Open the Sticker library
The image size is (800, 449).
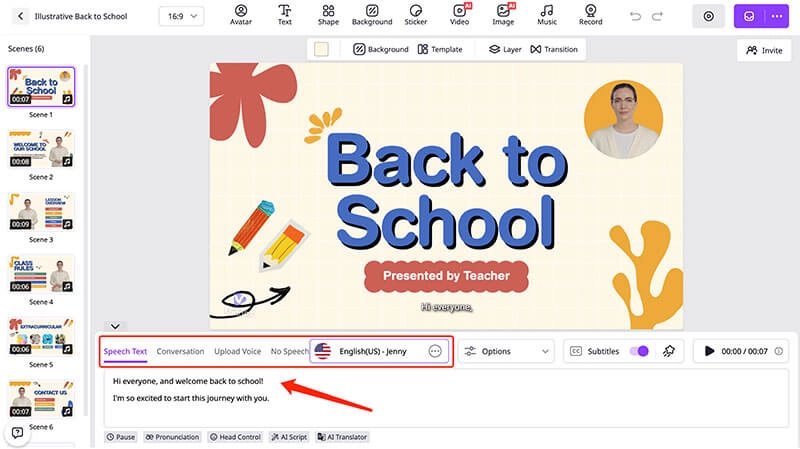point(416,15)
